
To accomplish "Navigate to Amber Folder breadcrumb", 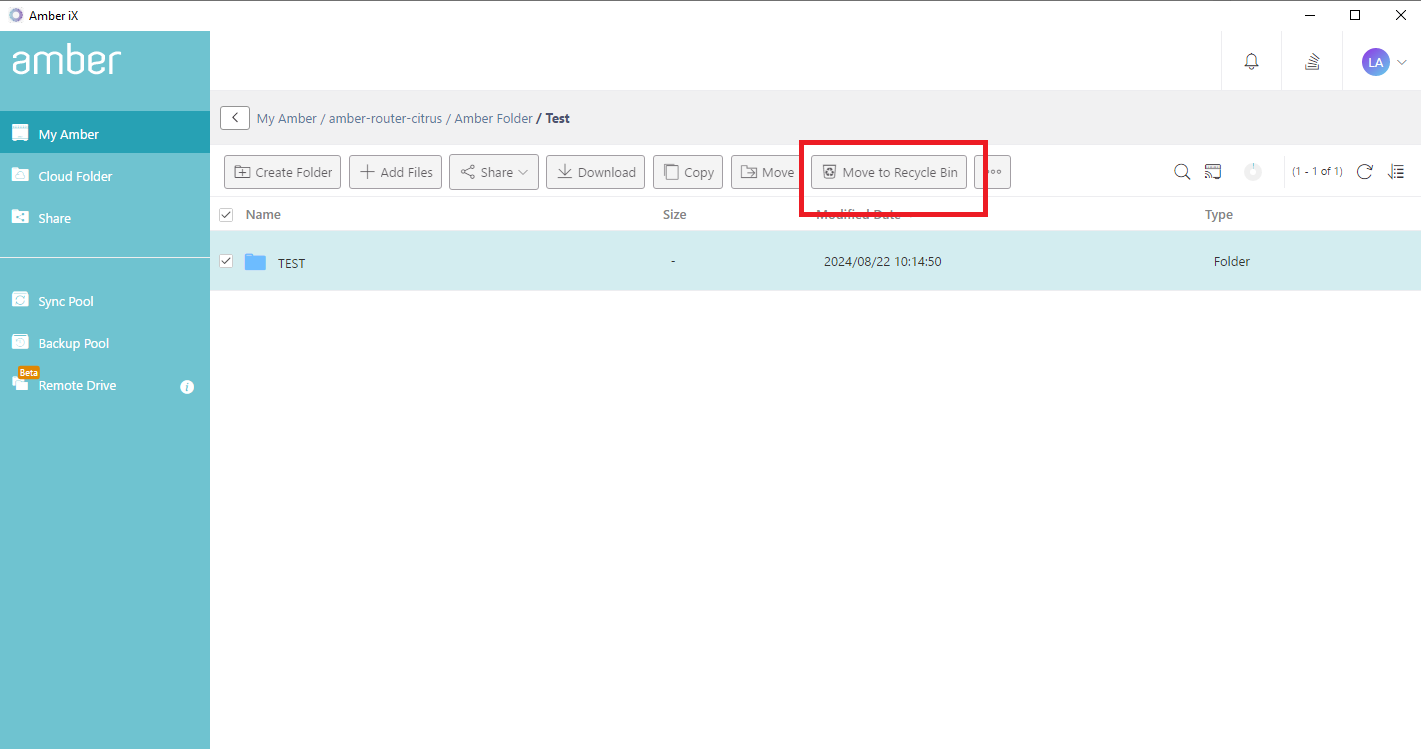I will pyautogui.click(x=493, y=118).
